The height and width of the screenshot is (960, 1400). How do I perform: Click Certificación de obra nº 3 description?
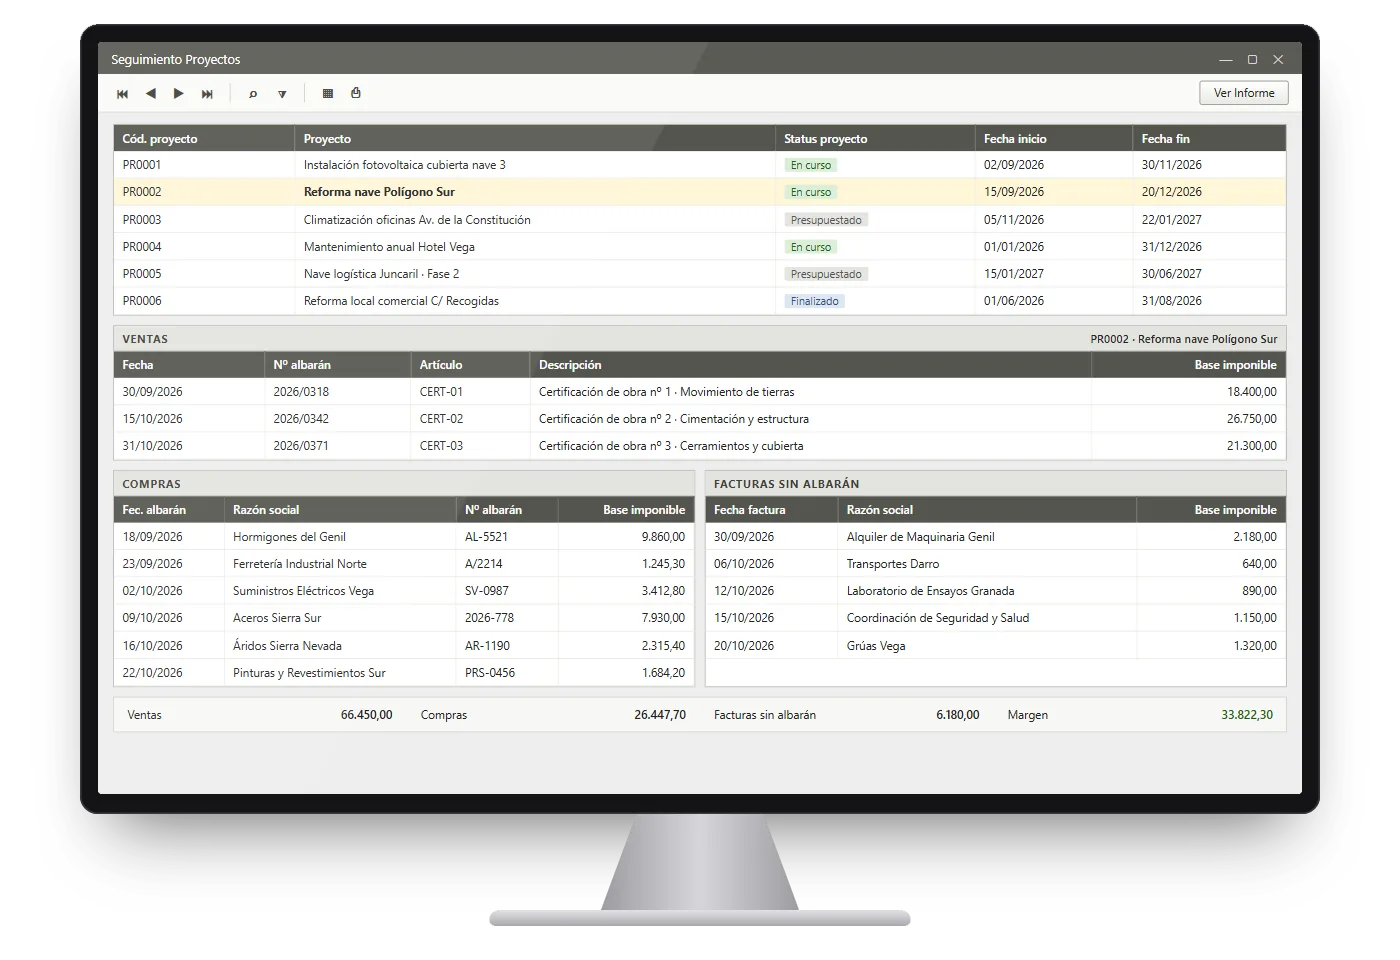[671, 446]
